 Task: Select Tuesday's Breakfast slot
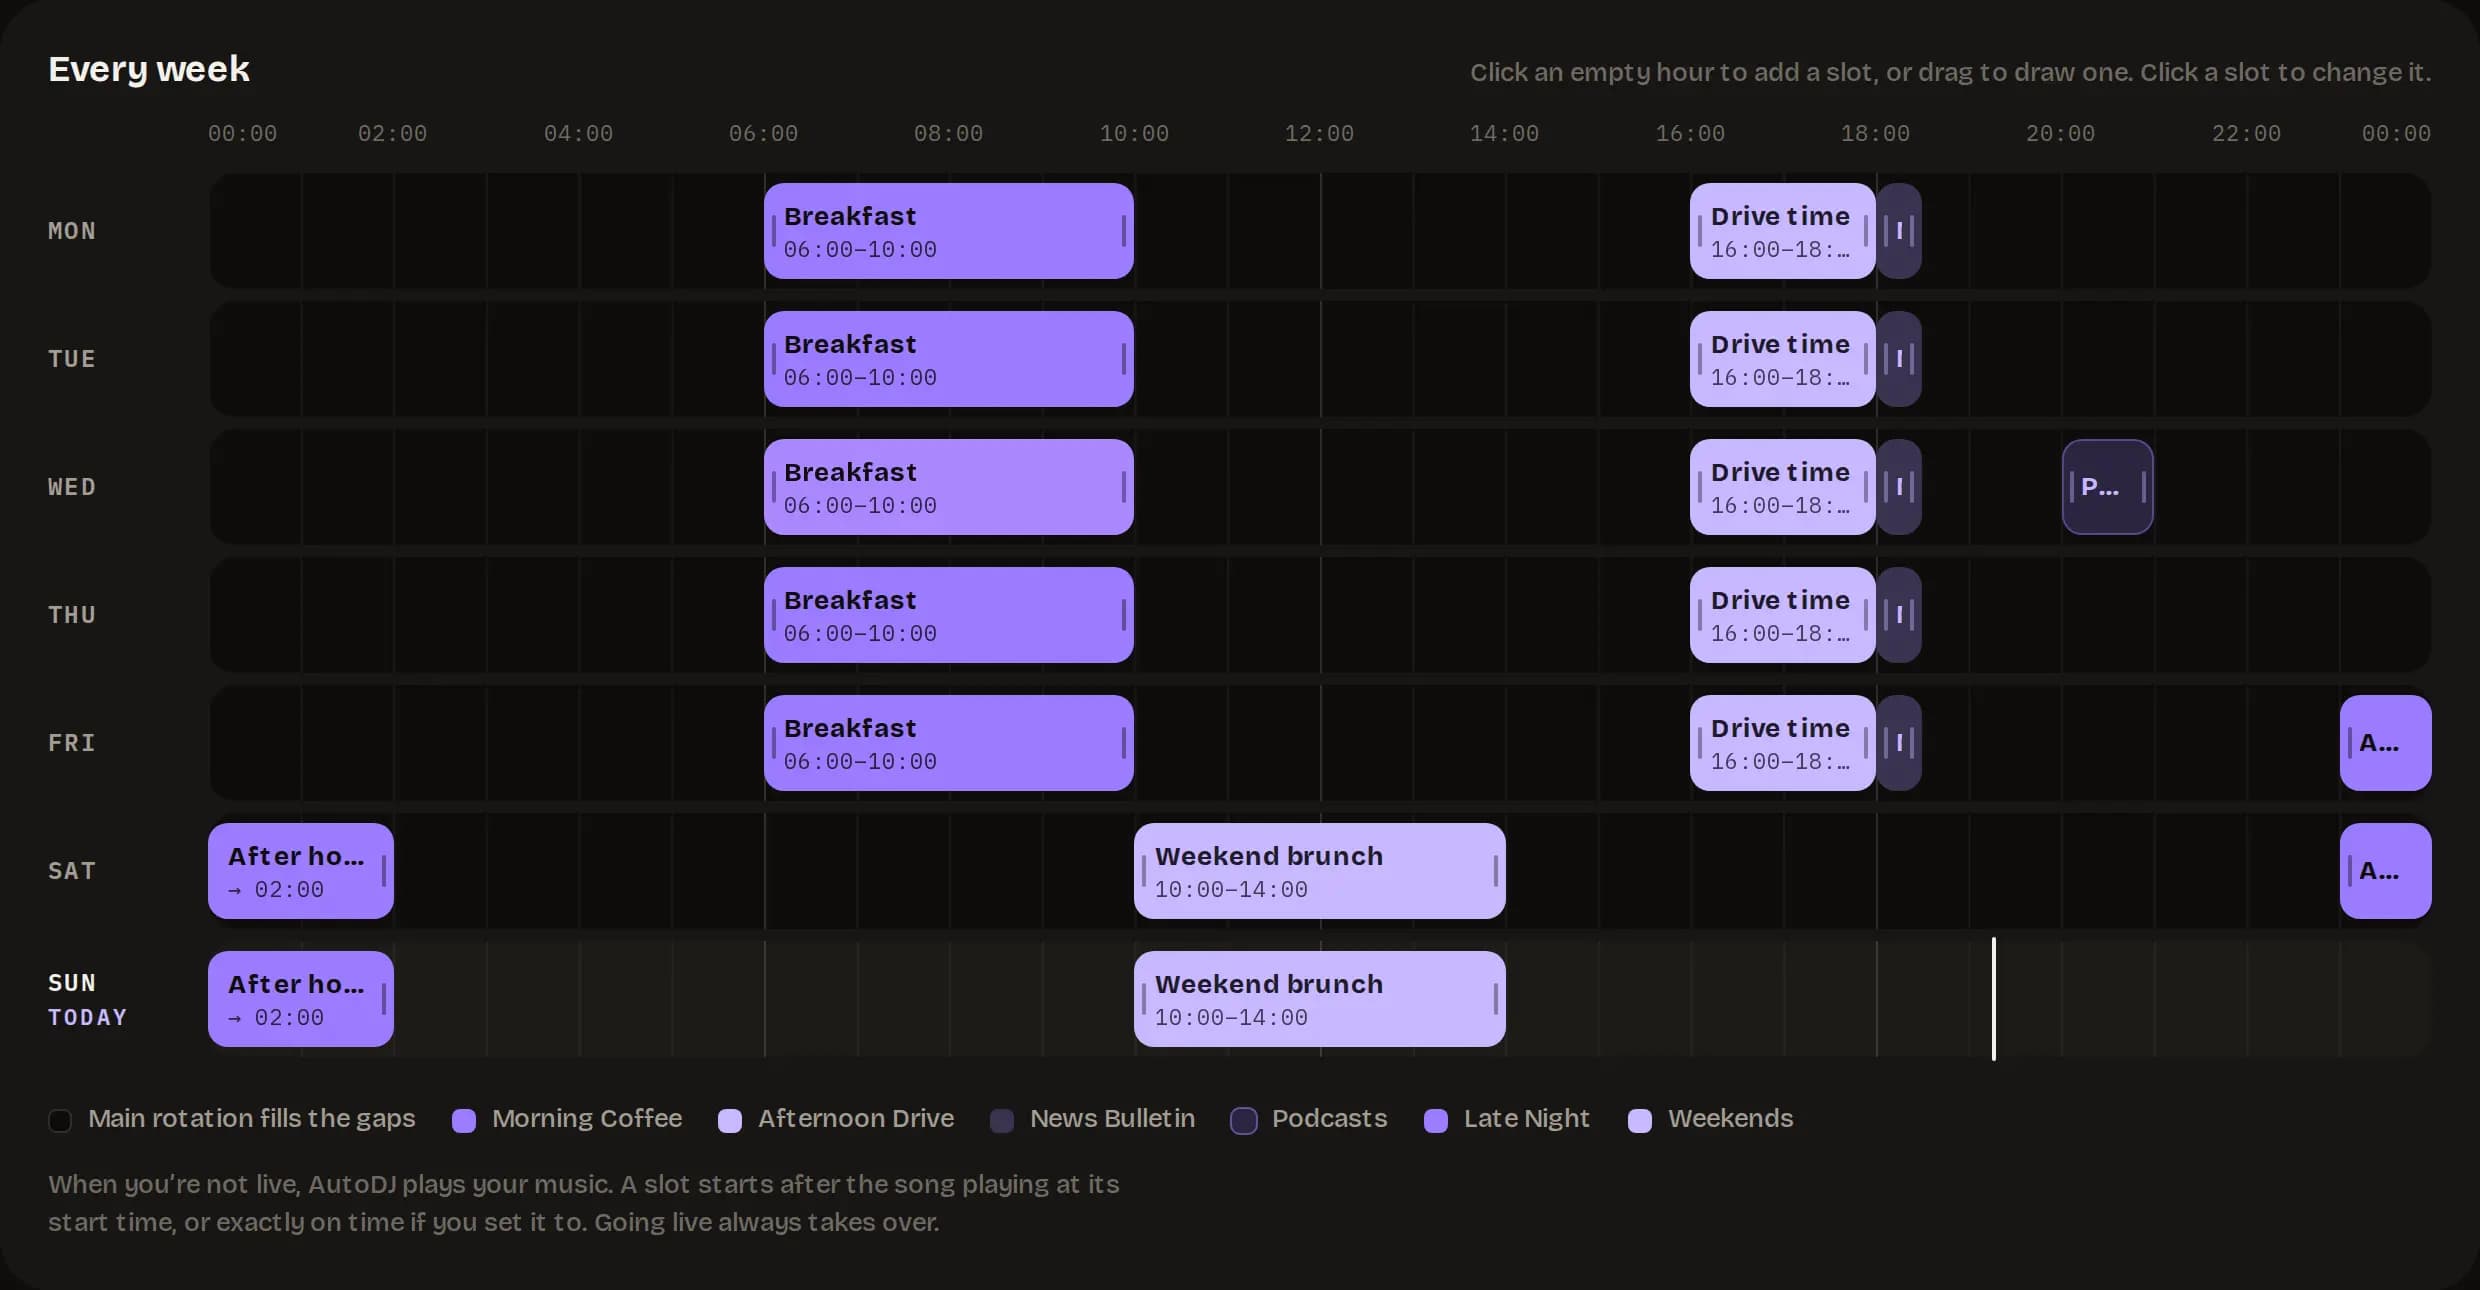(x=948, y=359)
